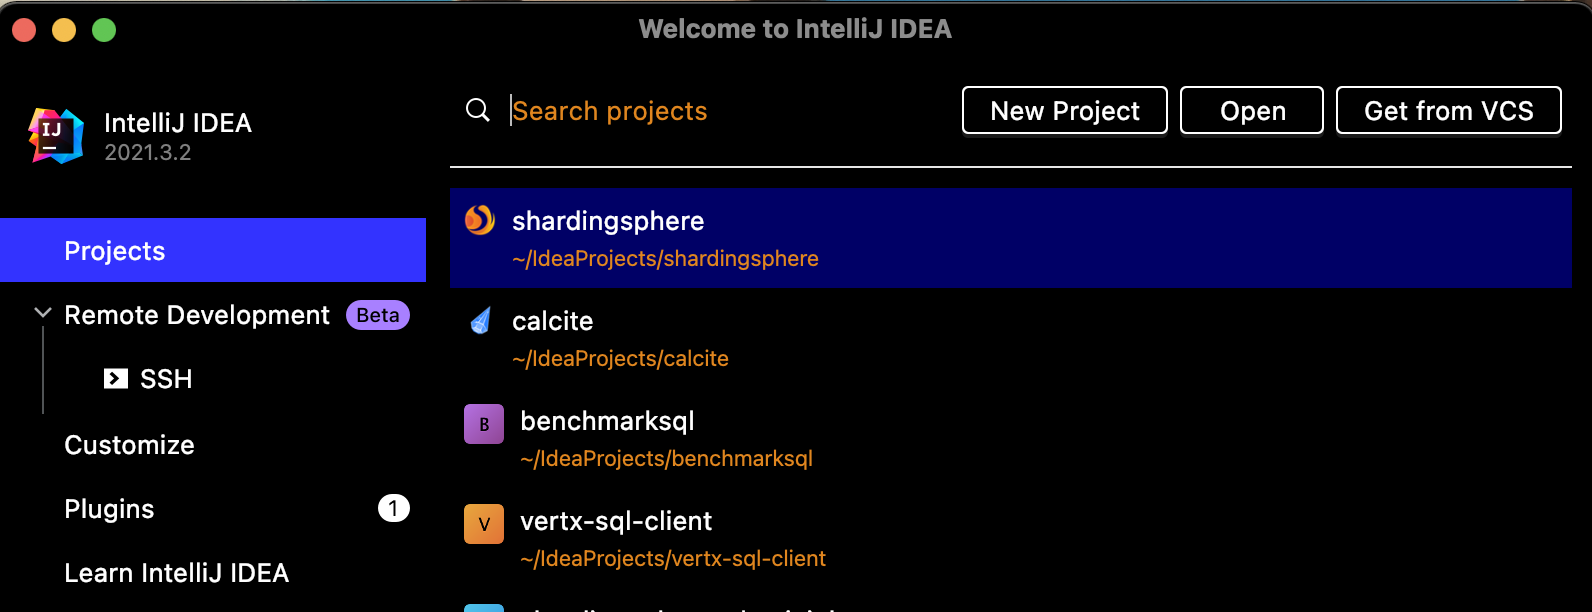
Task: Open the Projects tab
Action: pos(114,251)
